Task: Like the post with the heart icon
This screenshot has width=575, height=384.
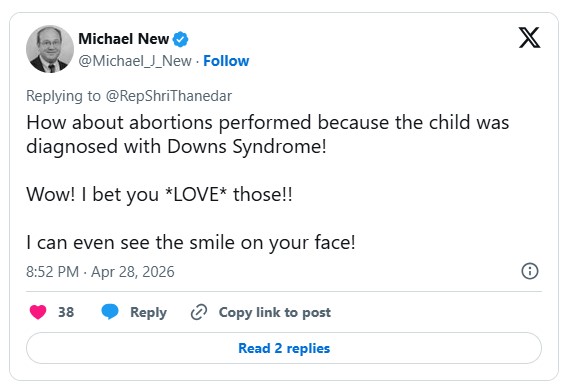Action: tap(38, 312)
